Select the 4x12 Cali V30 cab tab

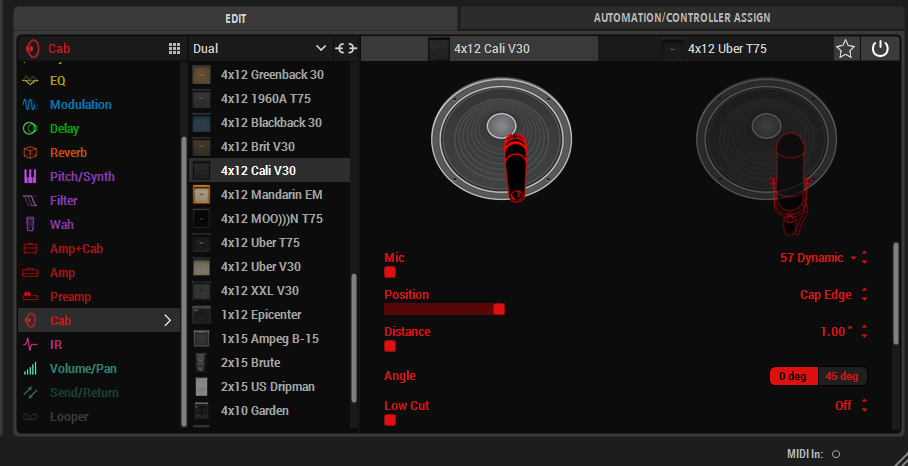coord(479,49)
